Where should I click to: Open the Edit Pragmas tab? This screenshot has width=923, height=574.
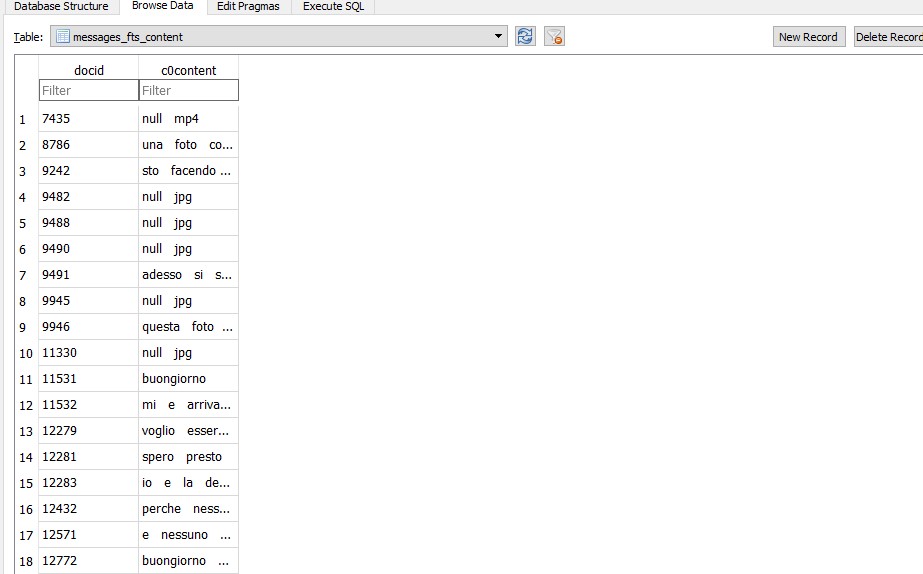[x=248, y=6]
